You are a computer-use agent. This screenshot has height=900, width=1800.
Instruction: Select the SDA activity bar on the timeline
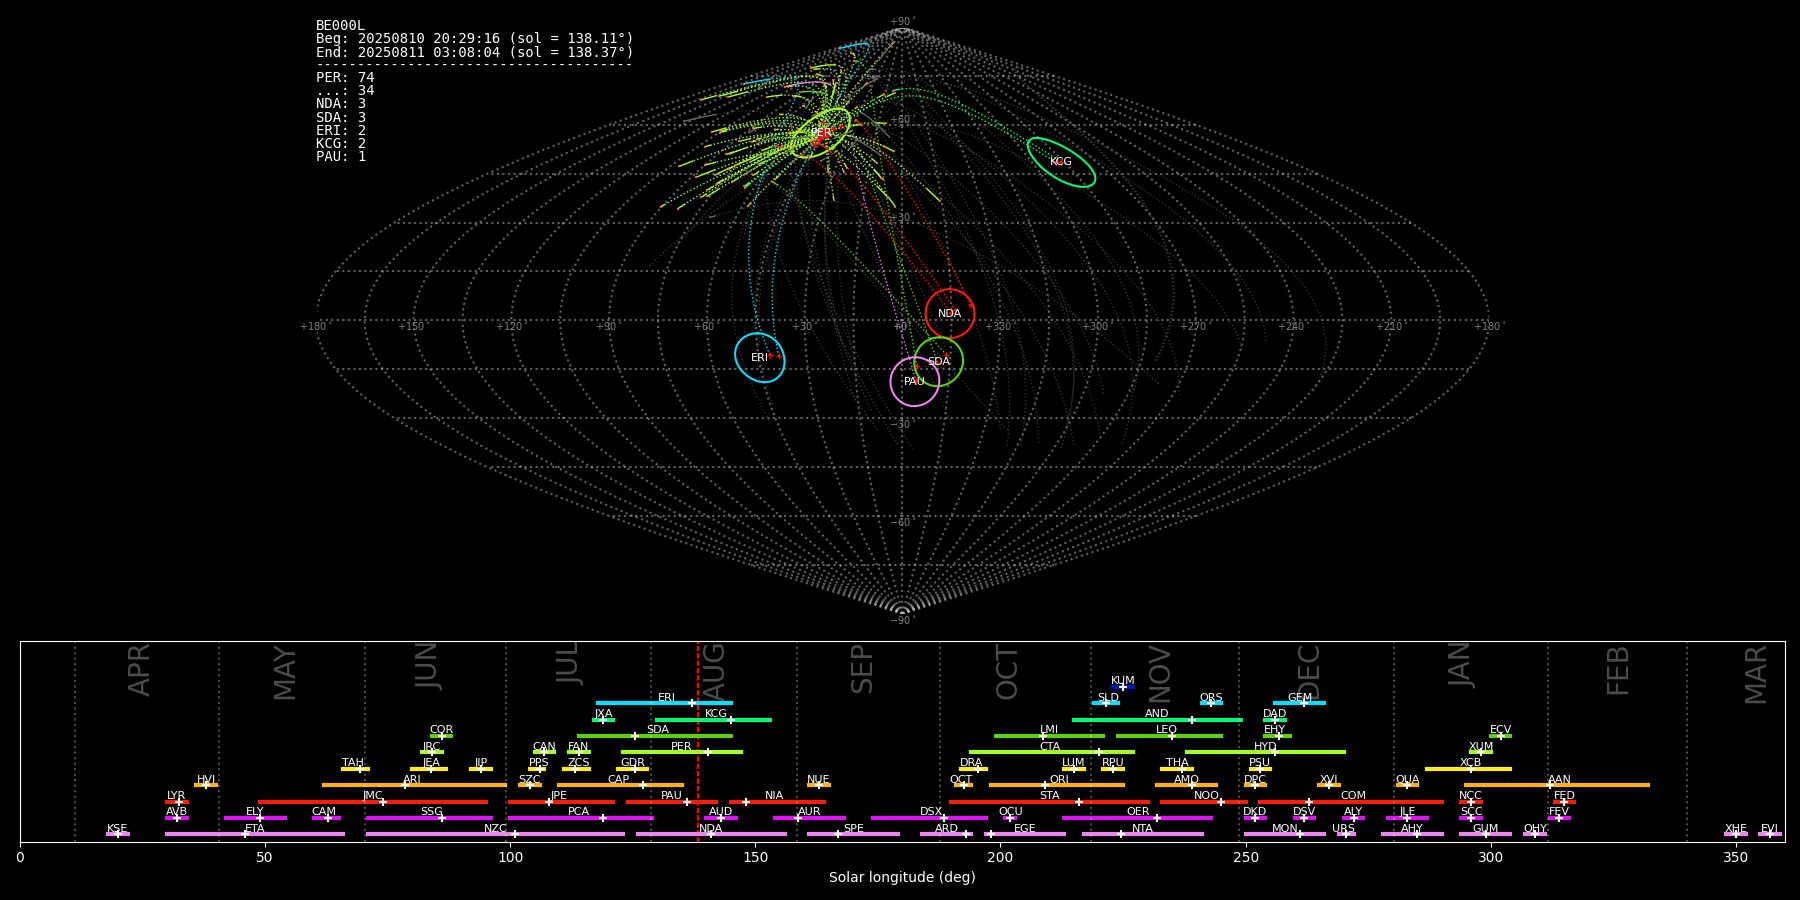pyautogui.click(x=655, y=736)
